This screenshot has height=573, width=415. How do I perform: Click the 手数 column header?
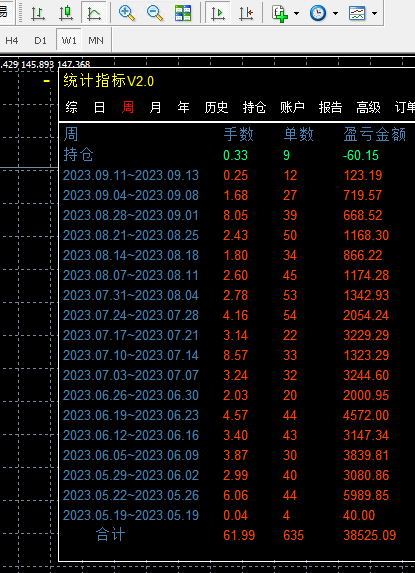coord(238,134)
